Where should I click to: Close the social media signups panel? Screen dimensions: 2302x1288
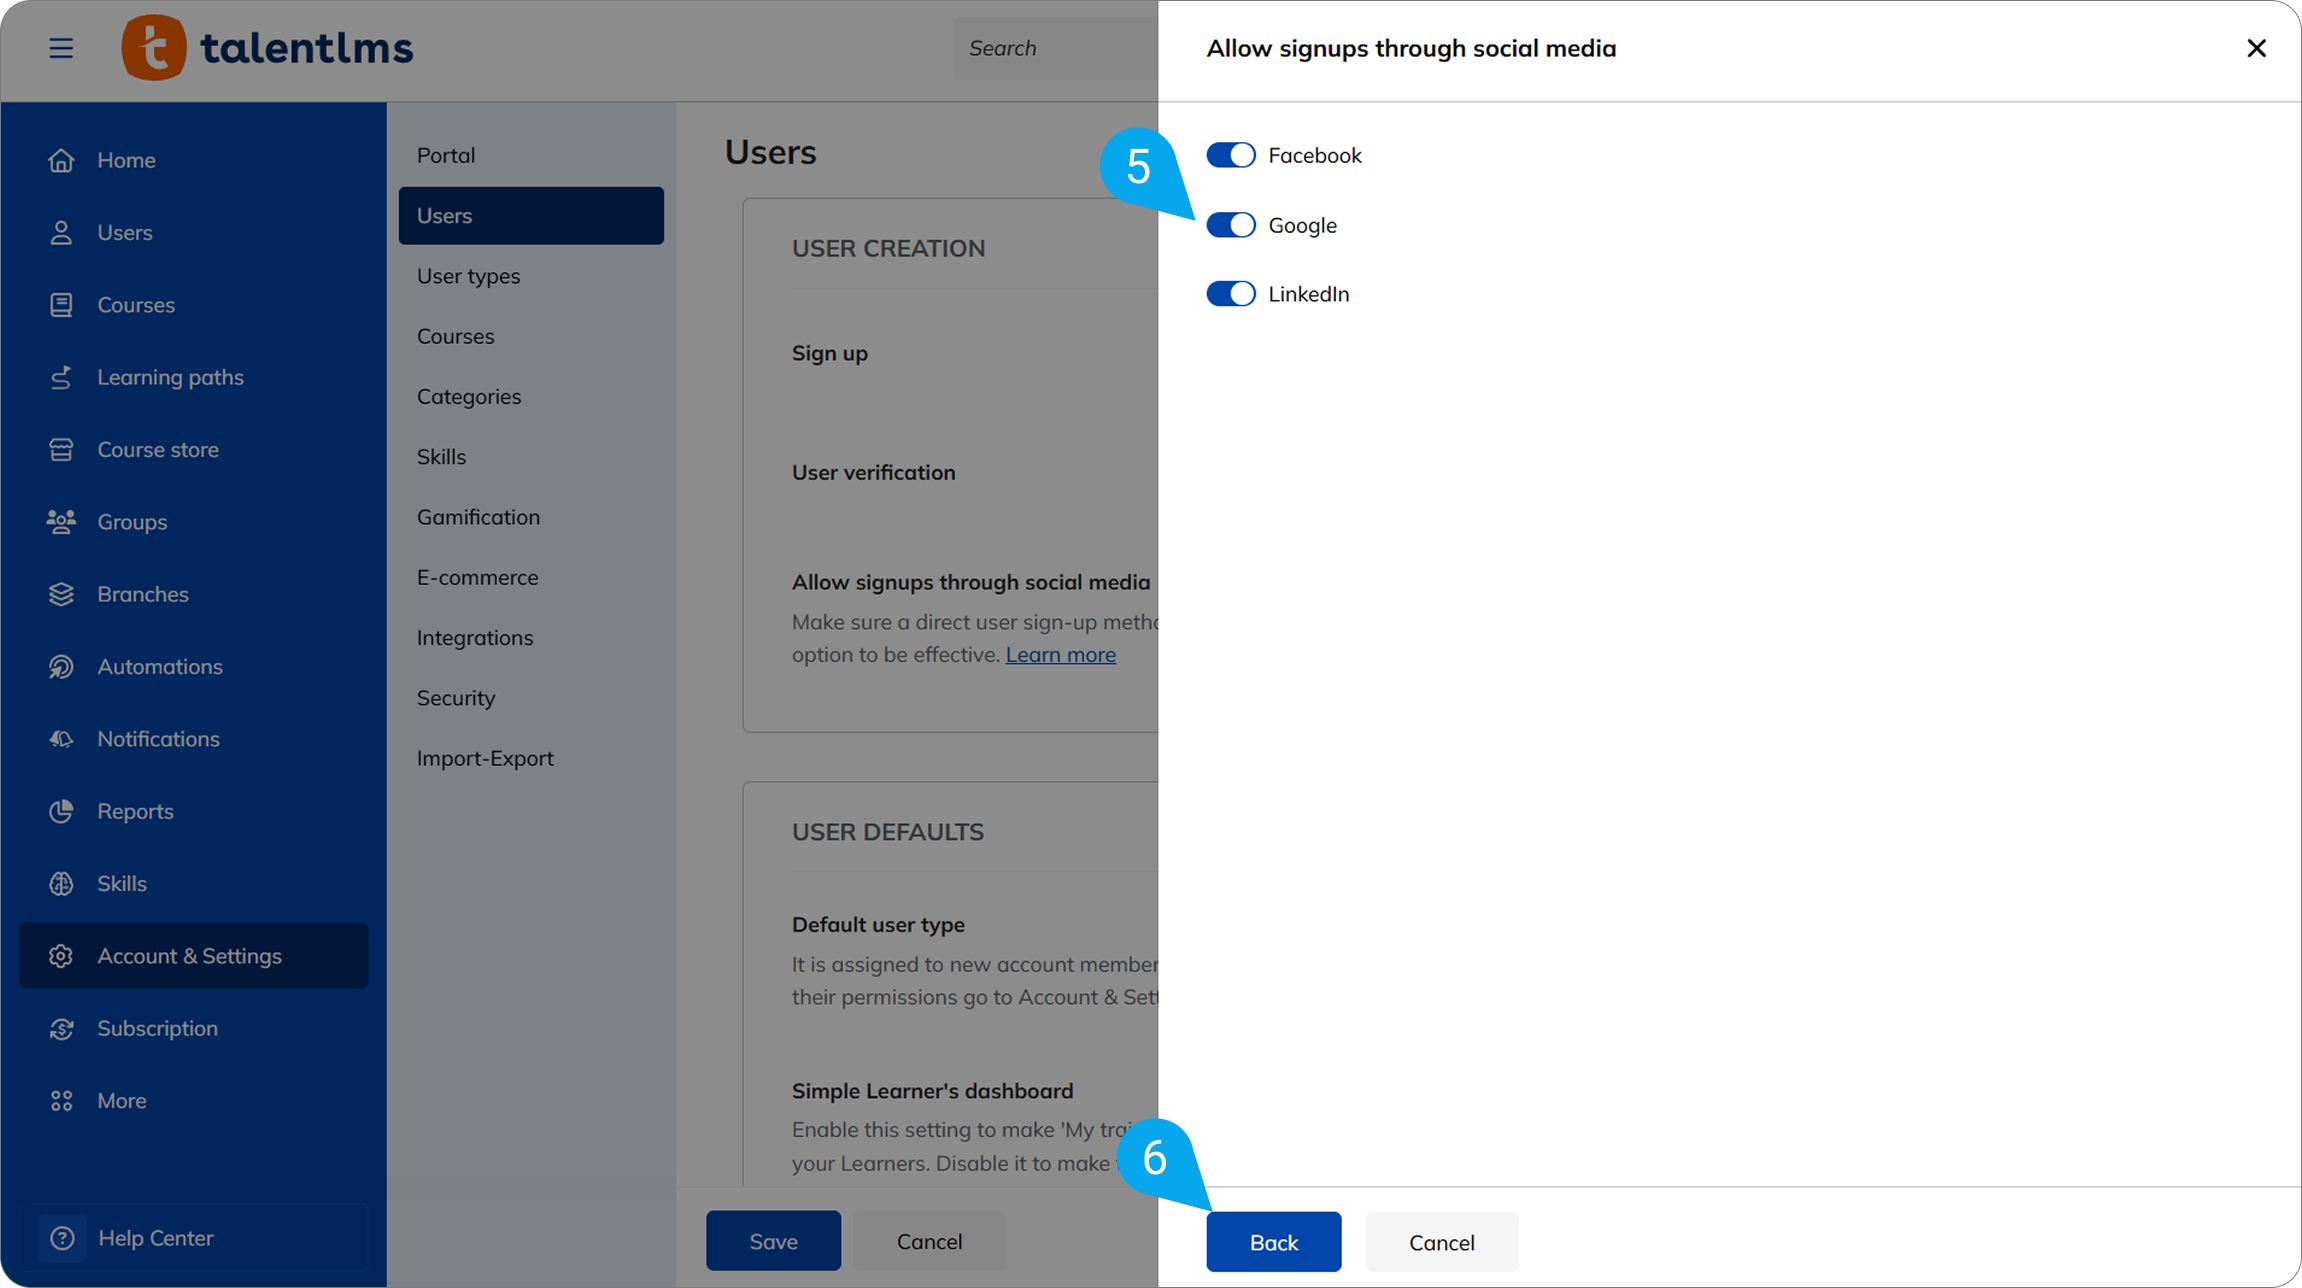(x=2256, y=48)
